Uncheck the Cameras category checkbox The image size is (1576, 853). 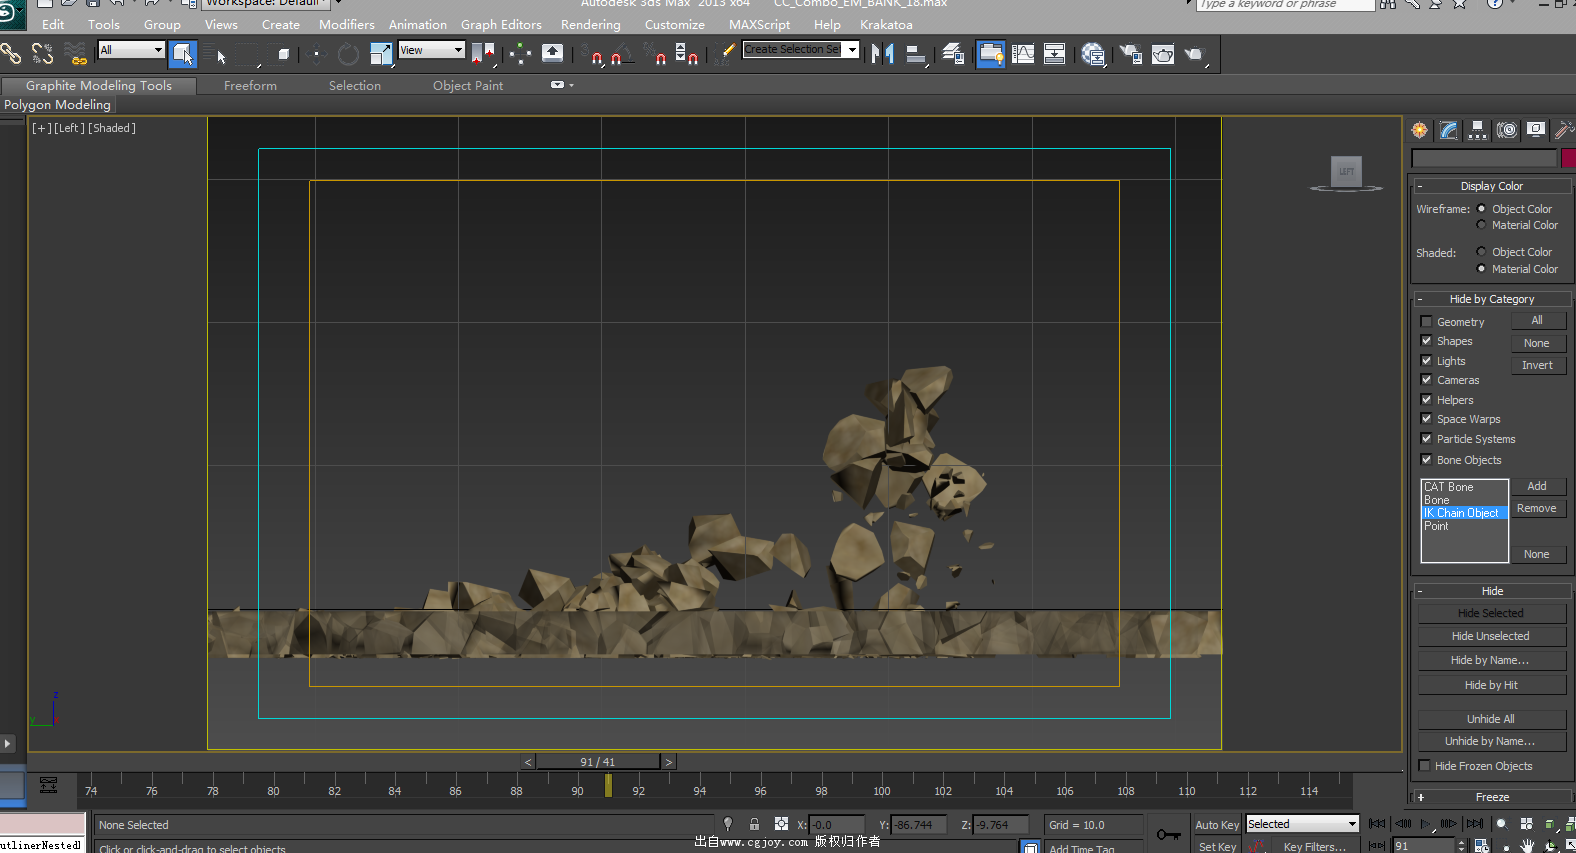click(x=1427, y=380)
